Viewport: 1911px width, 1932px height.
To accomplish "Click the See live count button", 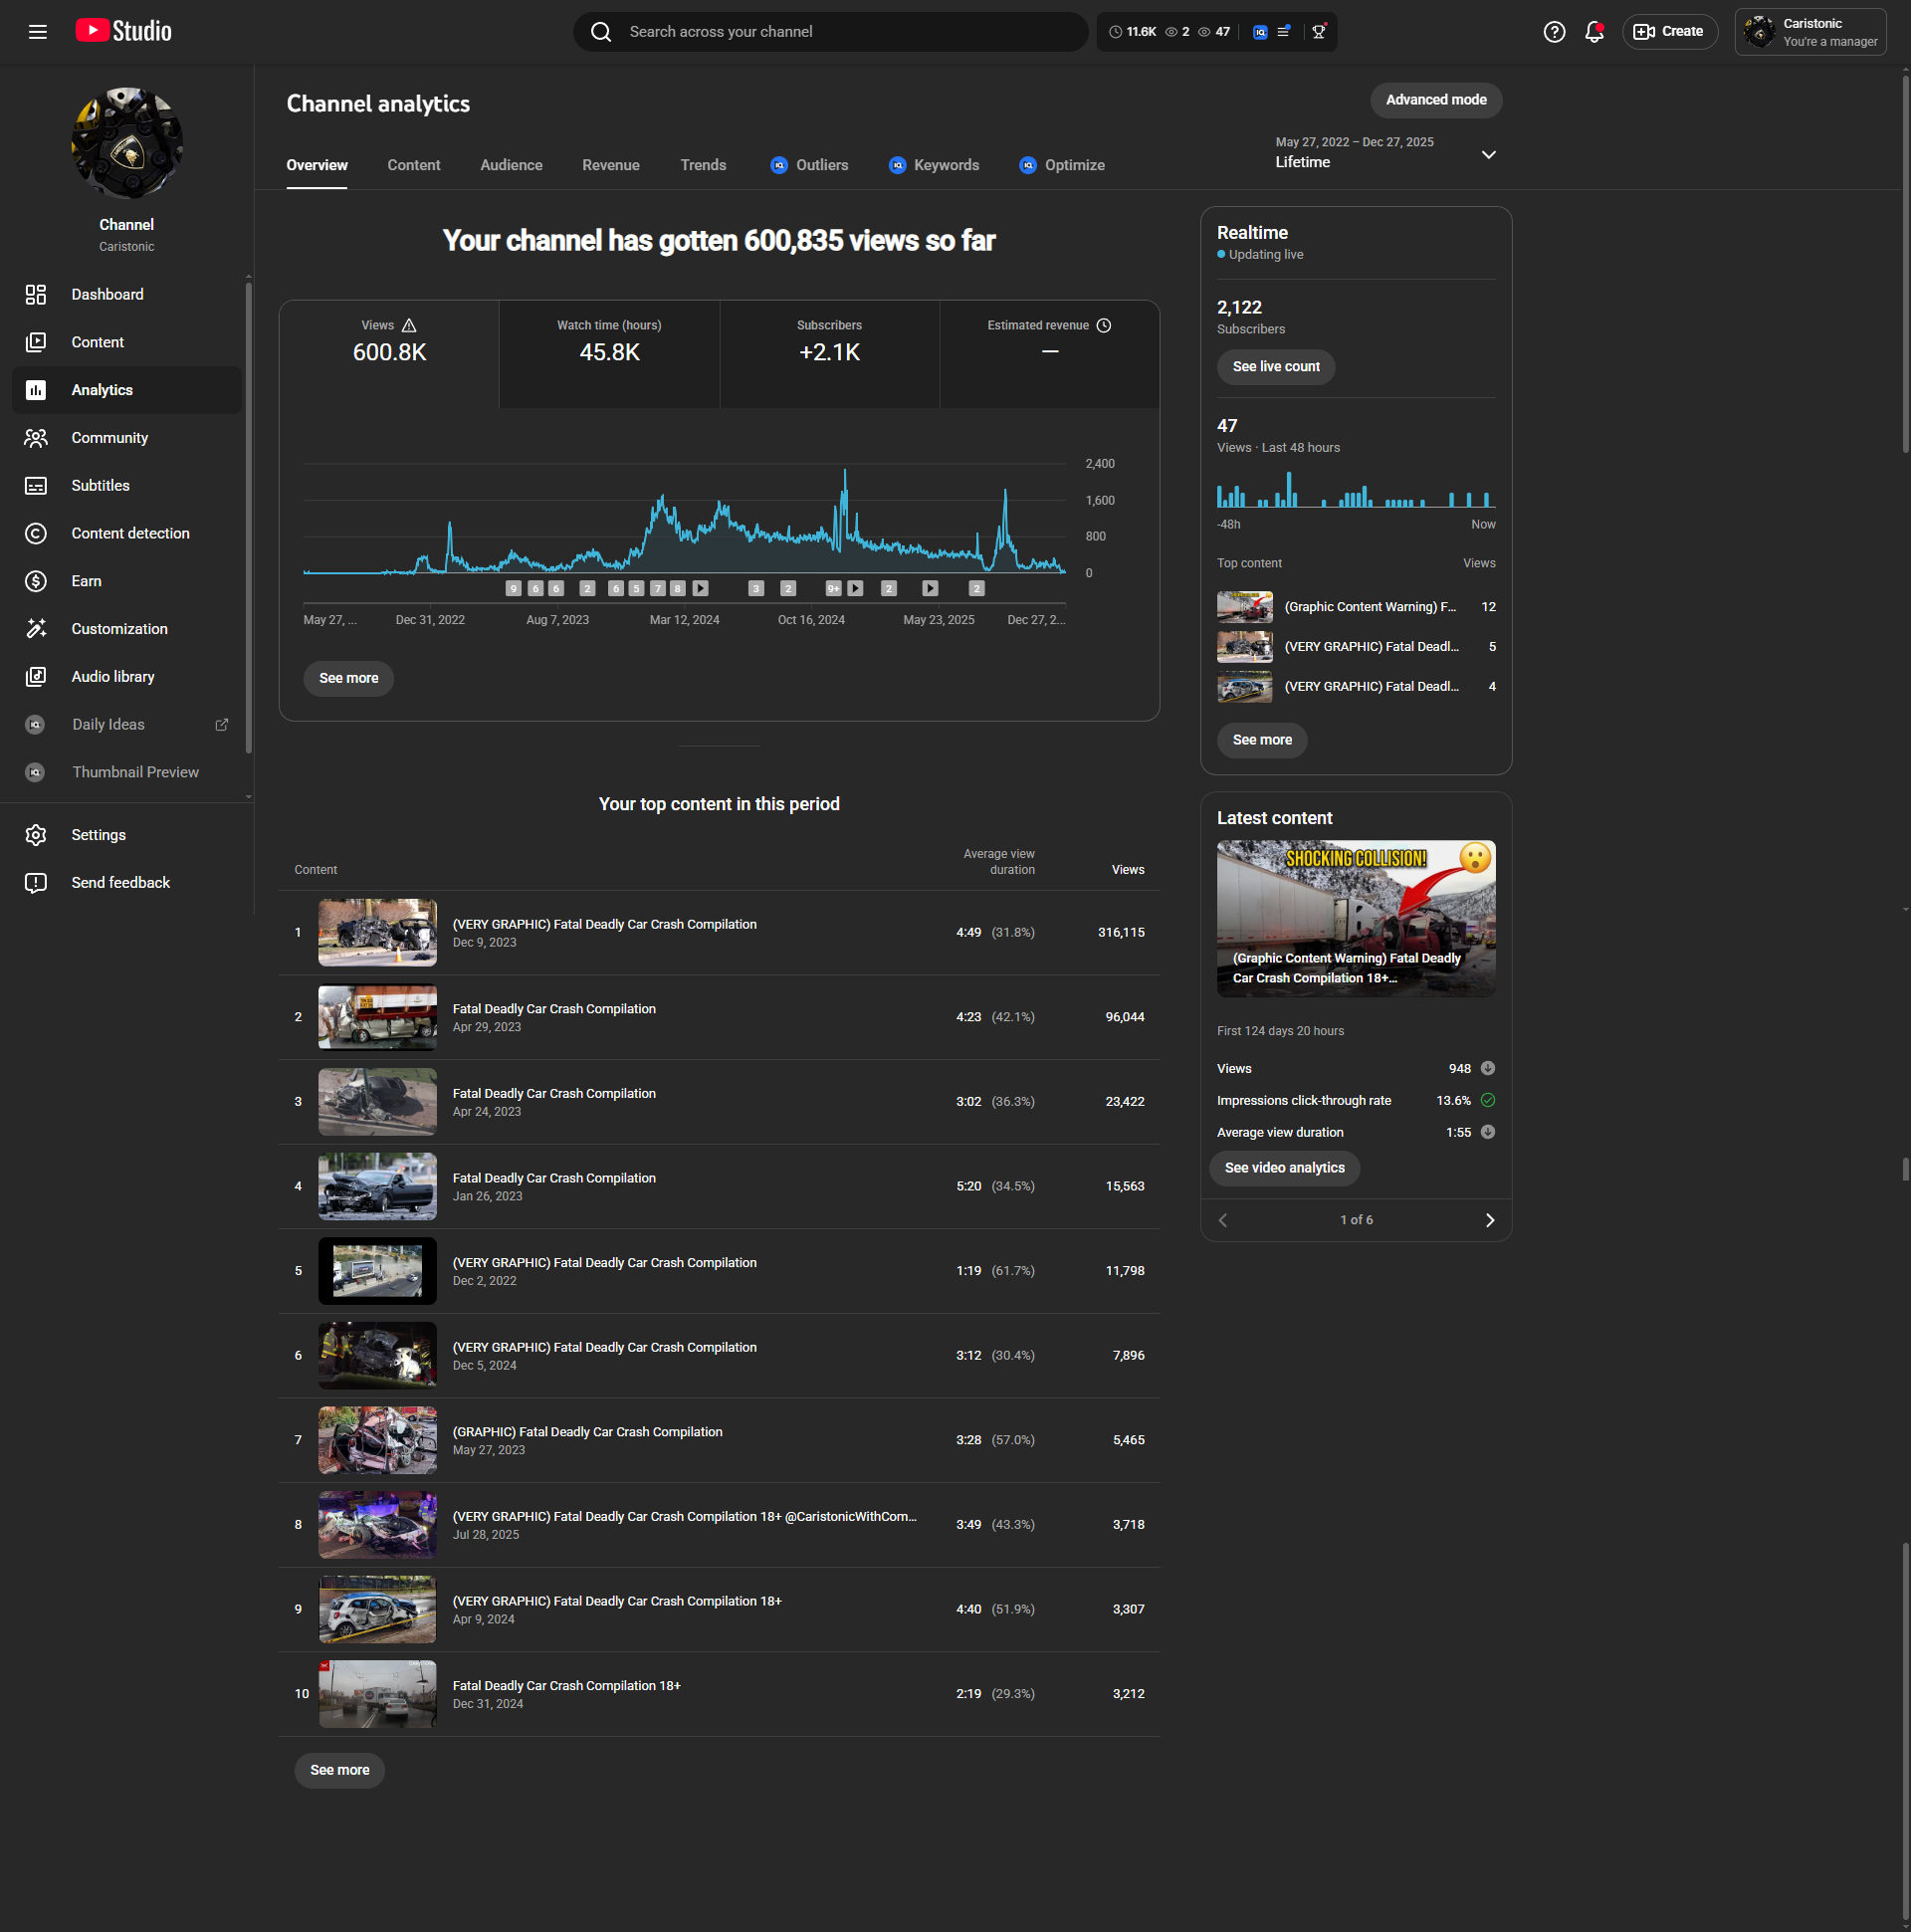I will 1275,367.
